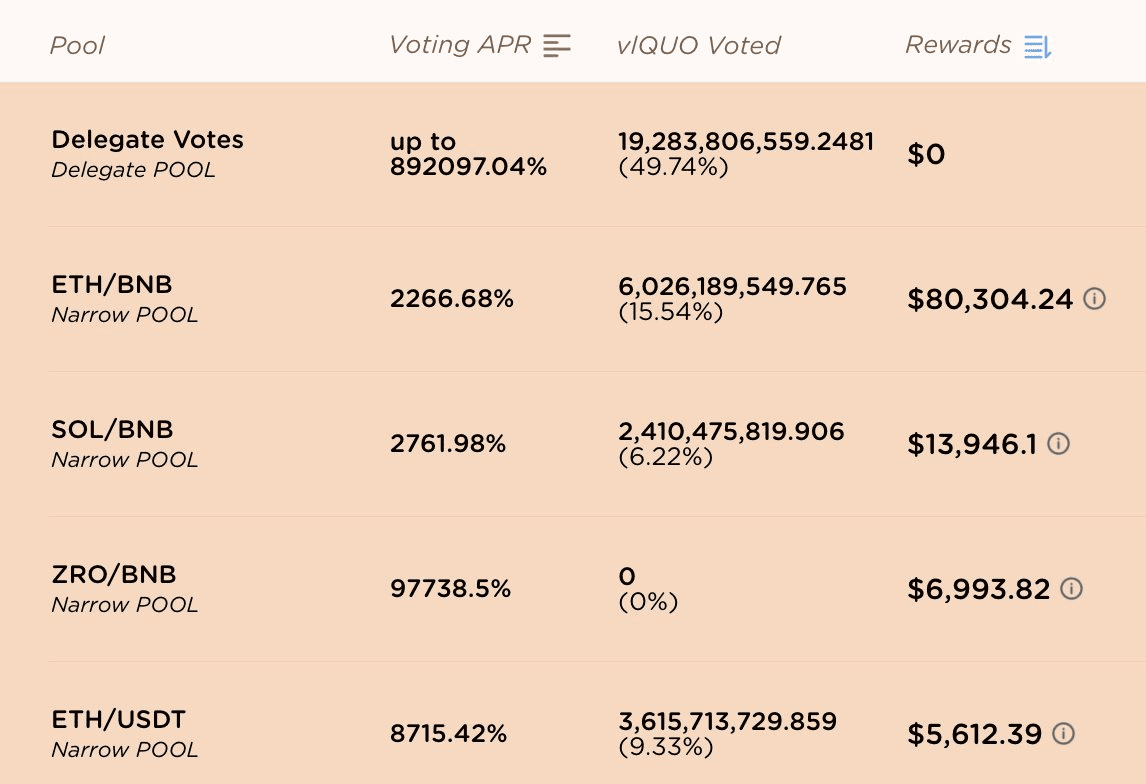Click the Pool column header
This screenshot has width=1146, height=784.
[77, 46]
